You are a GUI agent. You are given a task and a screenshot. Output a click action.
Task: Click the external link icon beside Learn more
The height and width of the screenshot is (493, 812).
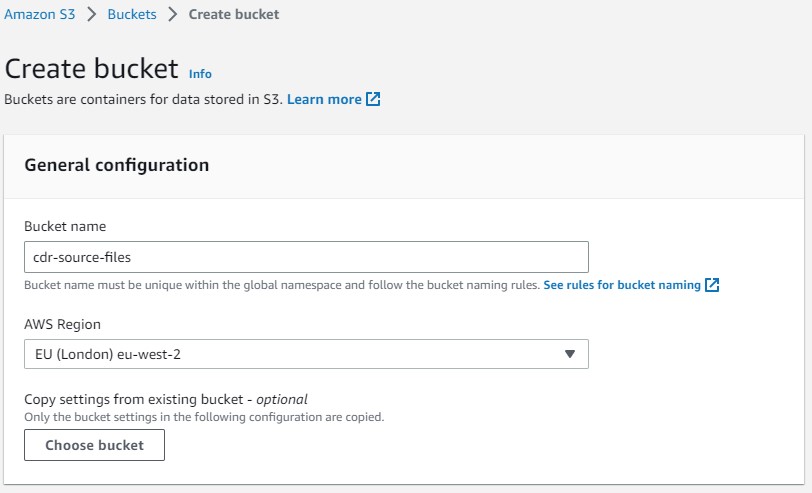point(373,99)
